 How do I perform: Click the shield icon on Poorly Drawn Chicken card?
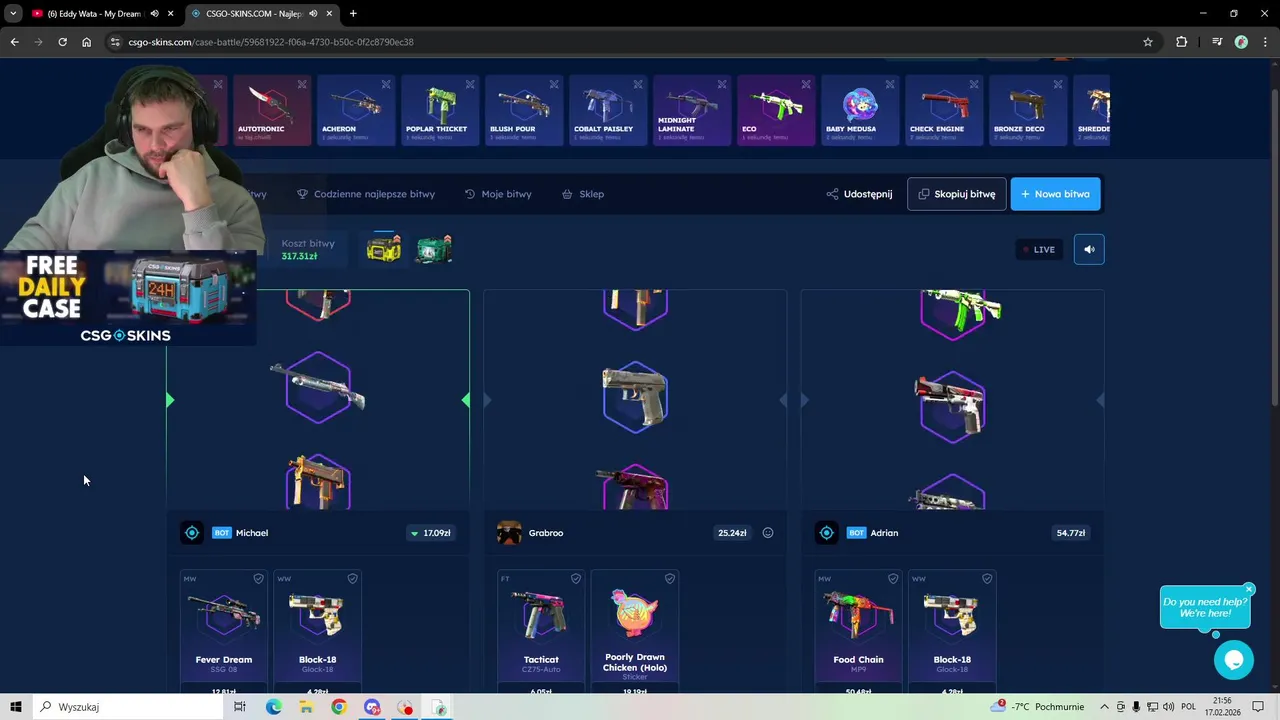[670, 578]
